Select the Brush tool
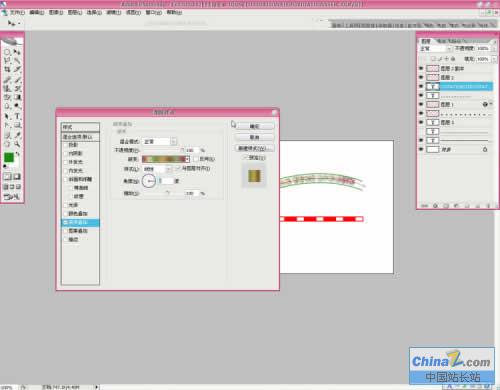 point(17,80)
